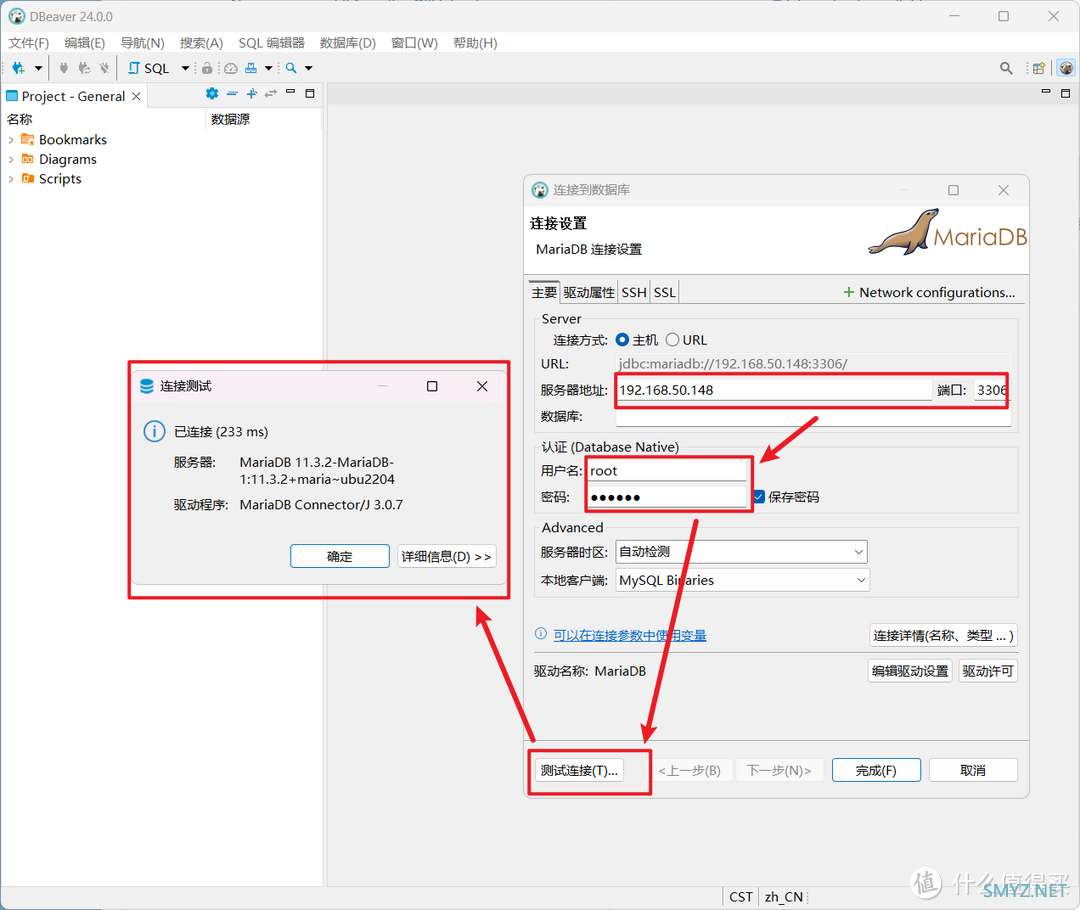The image size is (1080, 910).
Task: Click the blue gear configure icon in Project panel
Action: 212,94
